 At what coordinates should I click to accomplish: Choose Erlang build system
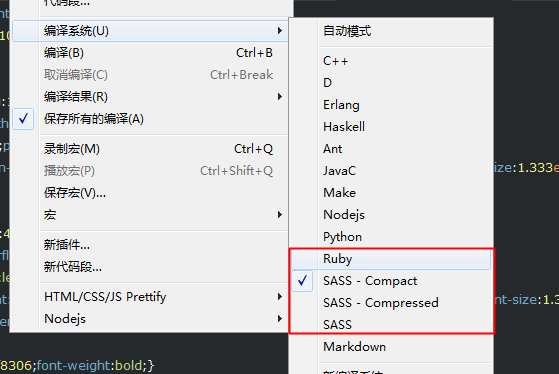tap(391, 105)
